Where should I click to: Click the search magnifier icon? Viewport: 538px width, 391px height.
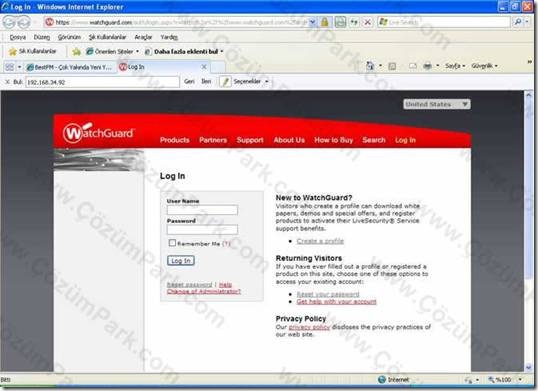[x=518, y=22]
